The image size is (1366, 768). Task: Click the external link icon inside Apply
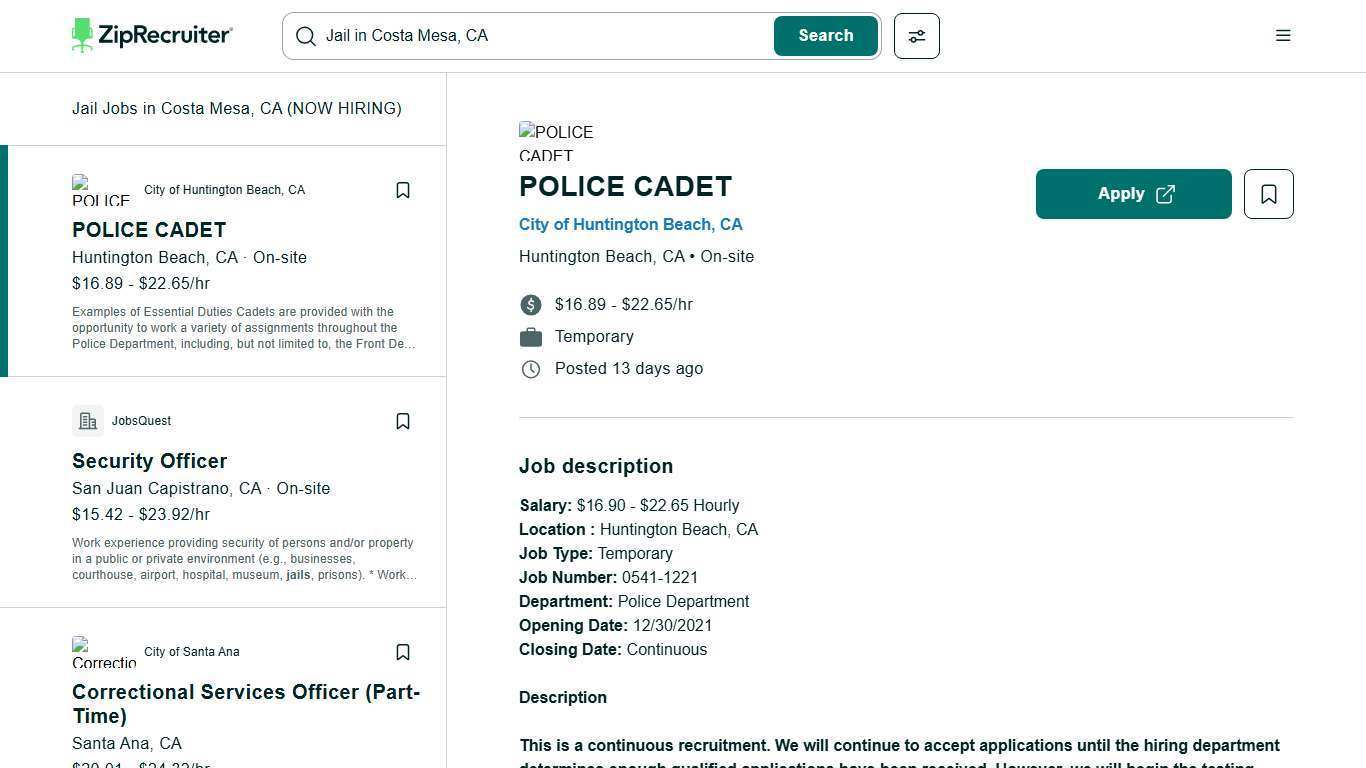[x=1165, y=194]
